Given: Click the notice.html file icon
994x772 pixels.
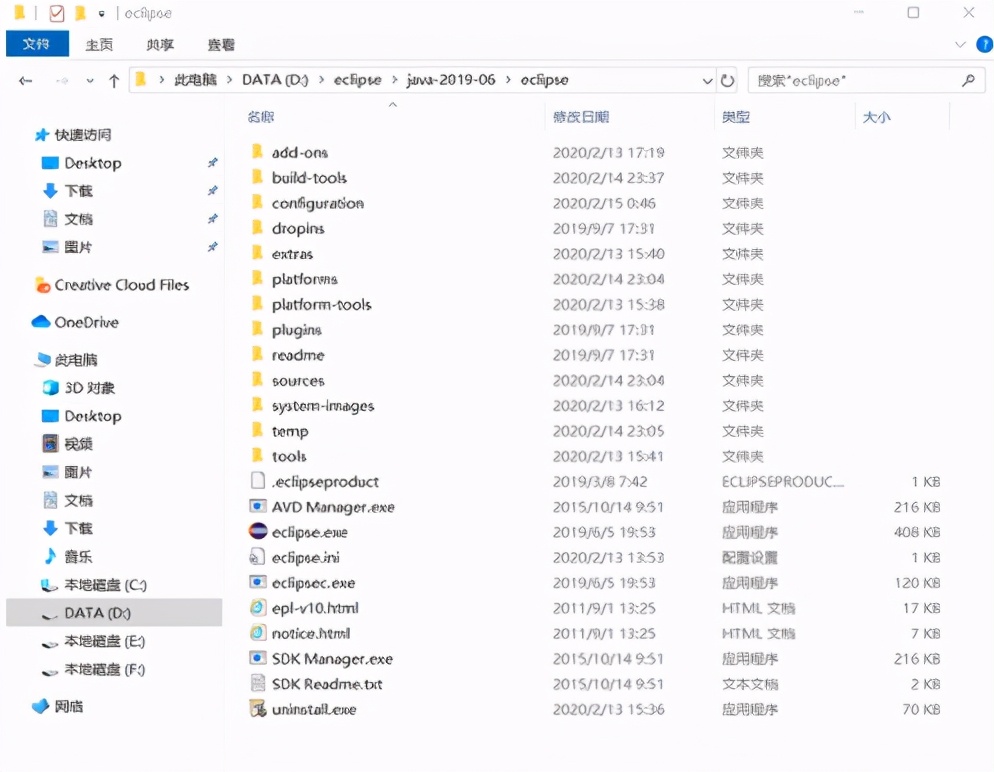Looking at the screenshot, I should point(257,633).
